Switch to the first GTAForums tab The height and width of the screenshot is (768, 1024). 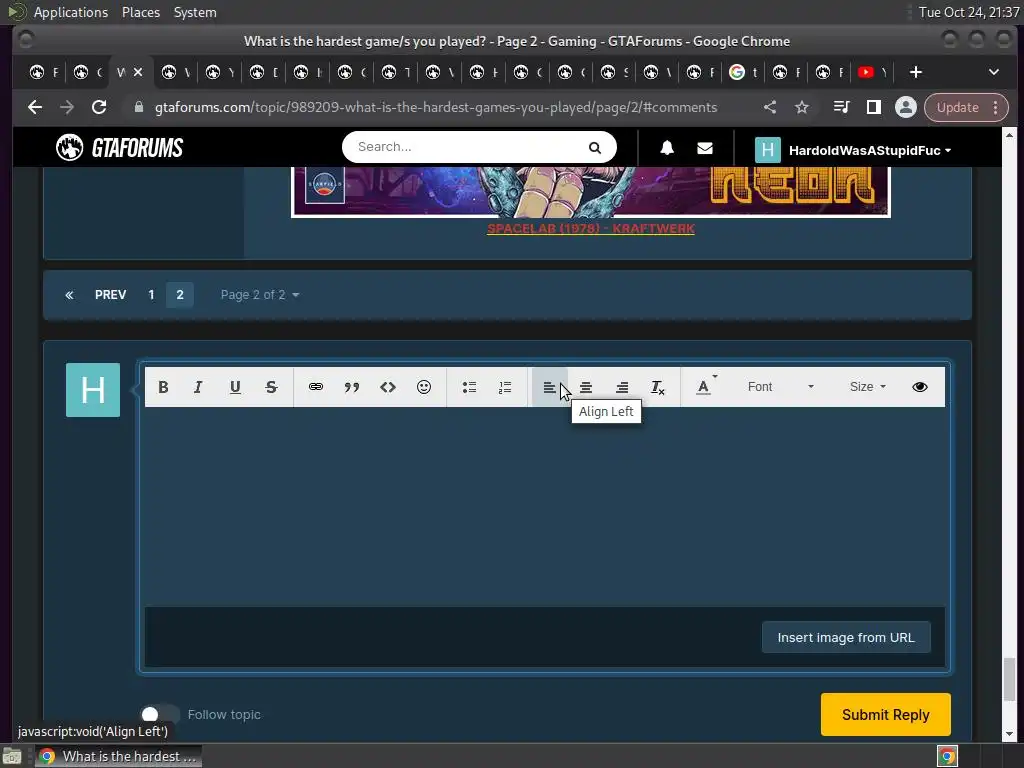pyautogui.click(x=44, y=72)
